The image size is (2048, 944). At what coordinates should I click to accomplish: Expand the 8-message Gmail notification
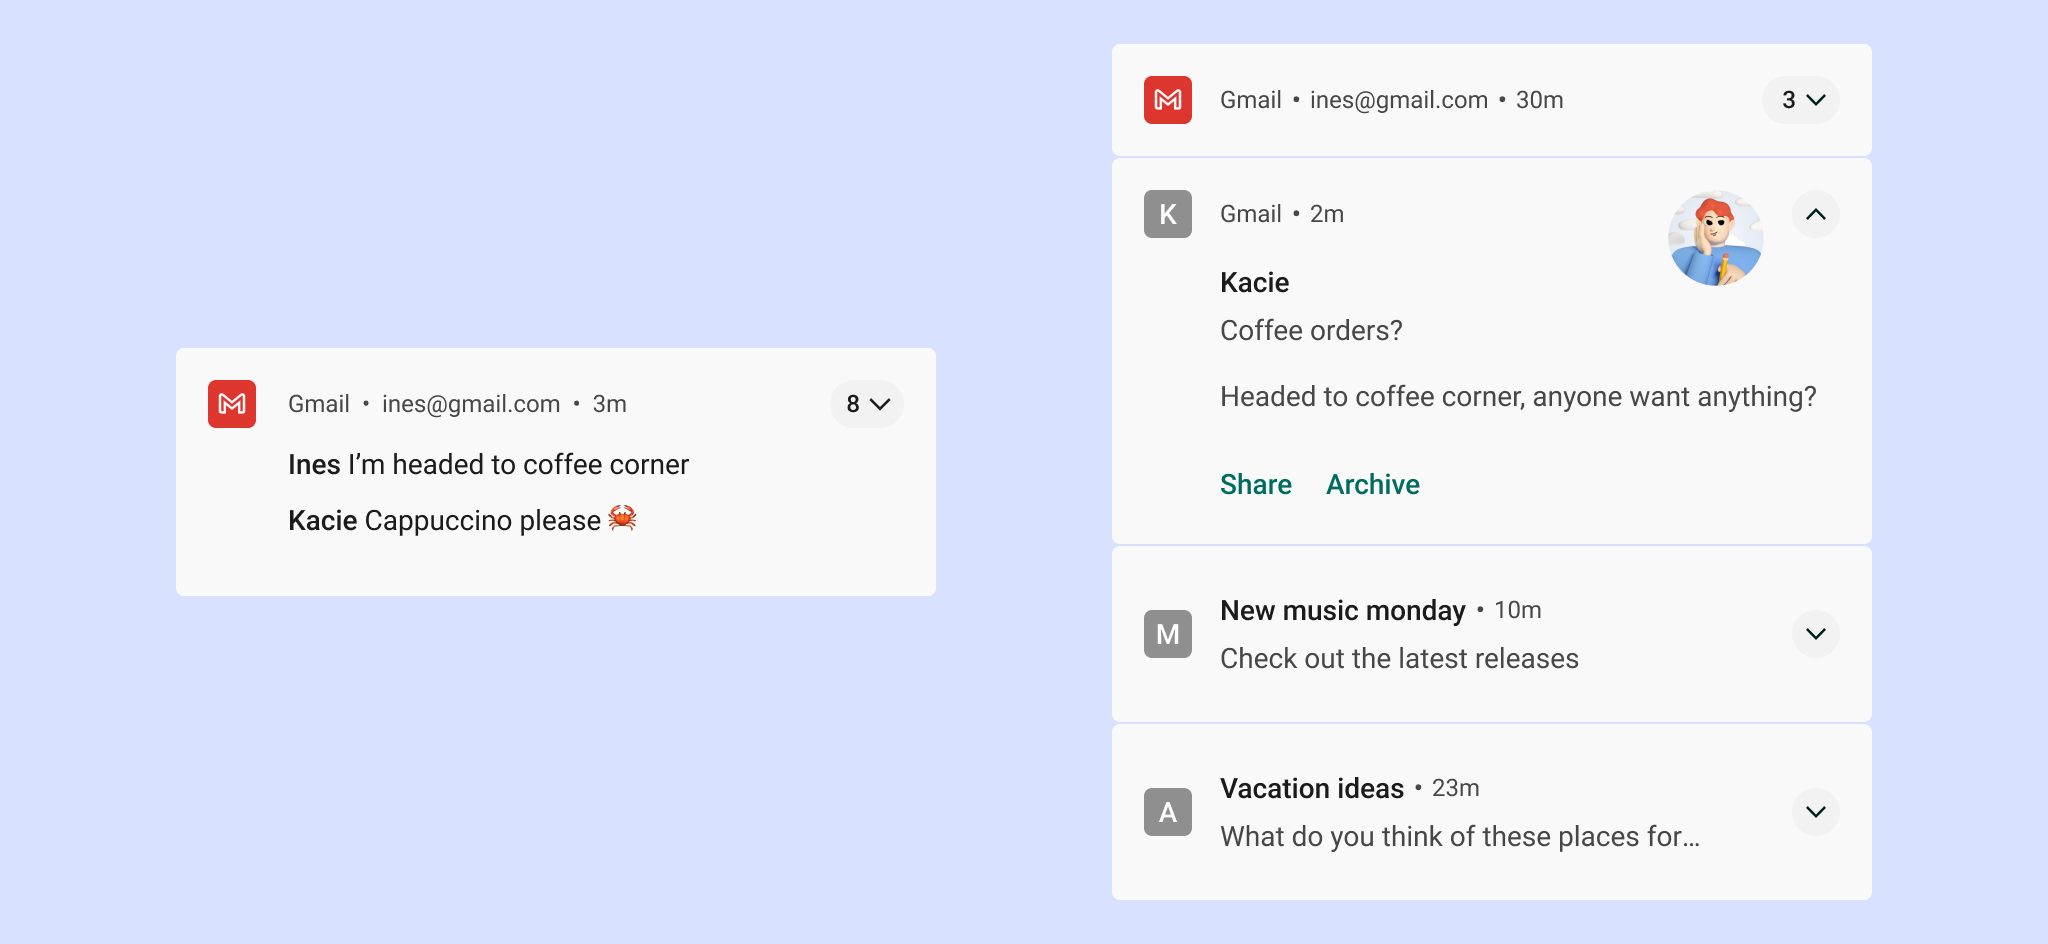[867, 404]
